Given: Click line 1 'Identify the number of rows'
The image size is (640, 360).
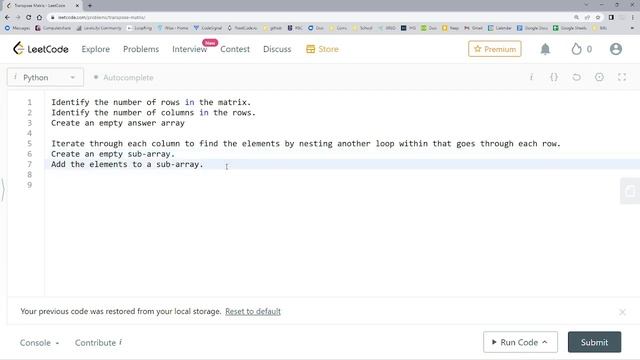Looking at the screenshot, I should (115, 102).
